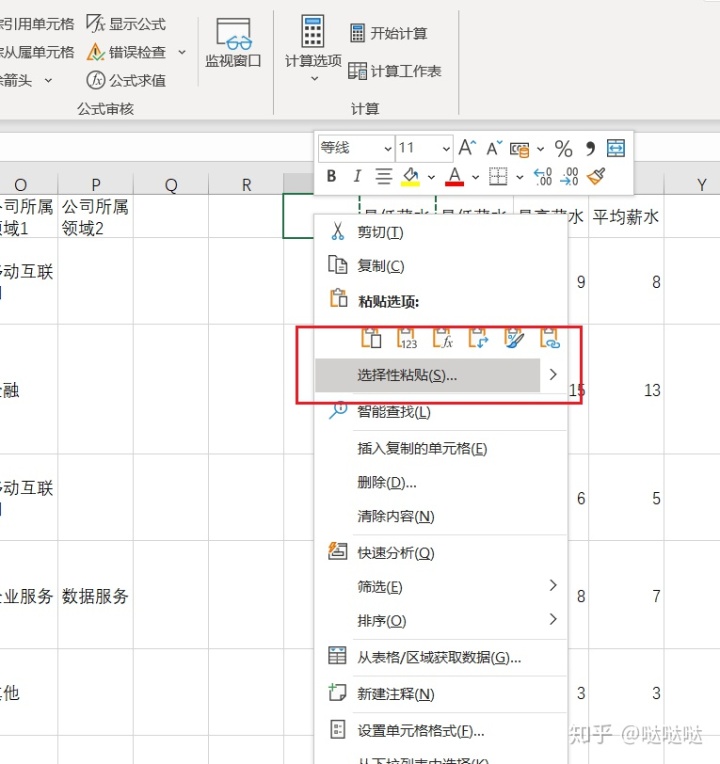The height and width of the screenshot is (764, 720).
Task: Click Paste Values (123) icon
Action: tap(407, 337)
